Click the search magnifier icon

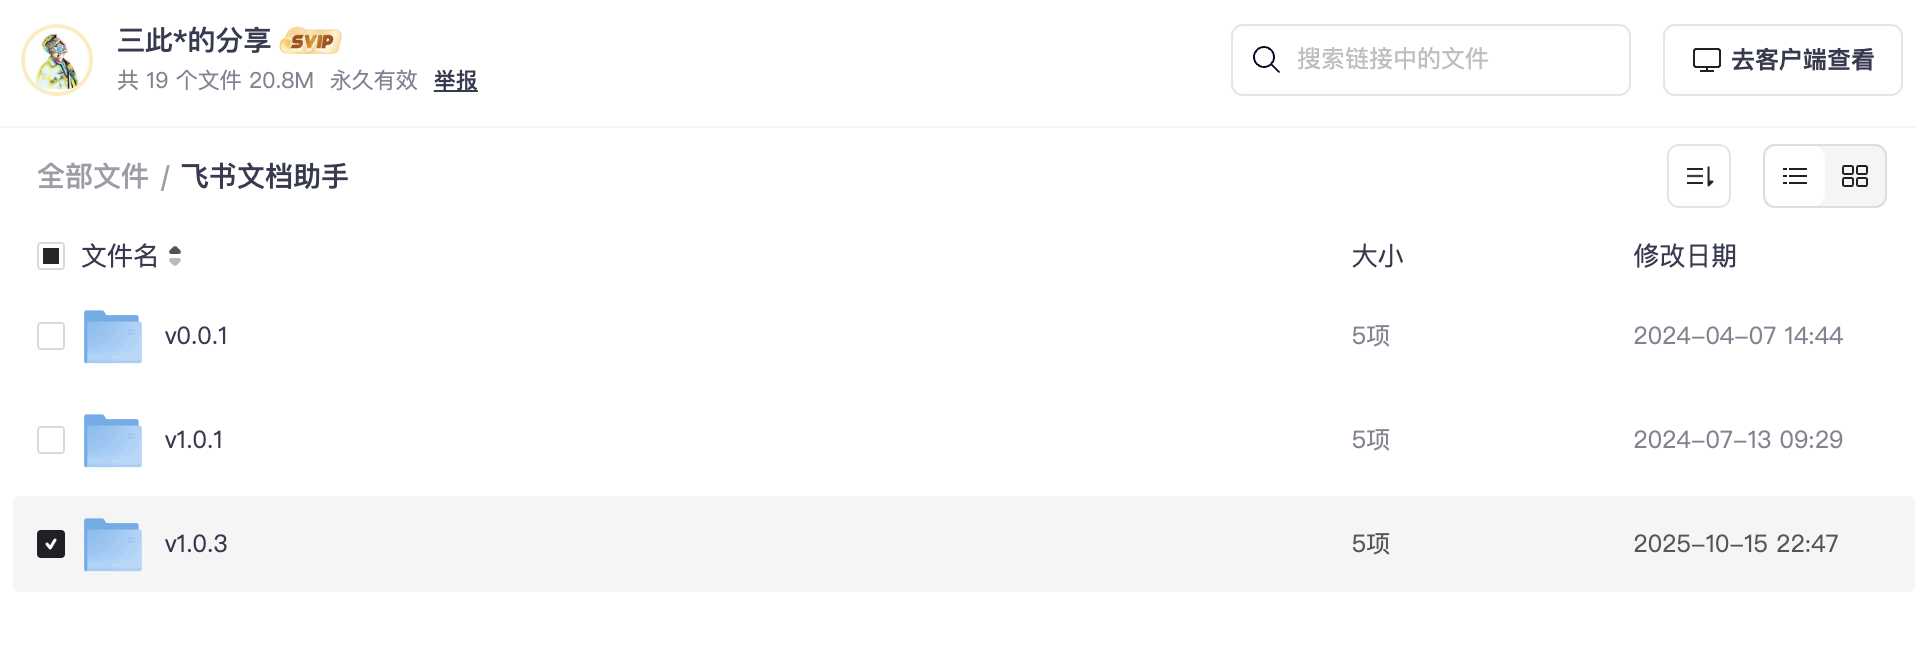[1266, 60]
